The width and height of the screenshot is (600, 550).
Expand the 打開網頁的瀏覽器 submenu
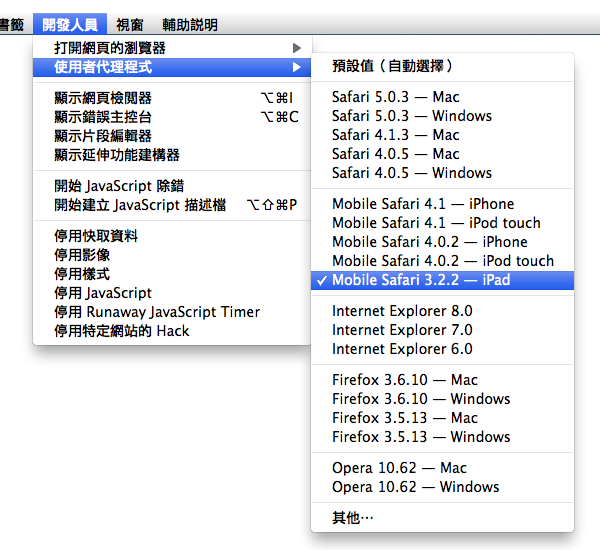[x=110, y=48]
